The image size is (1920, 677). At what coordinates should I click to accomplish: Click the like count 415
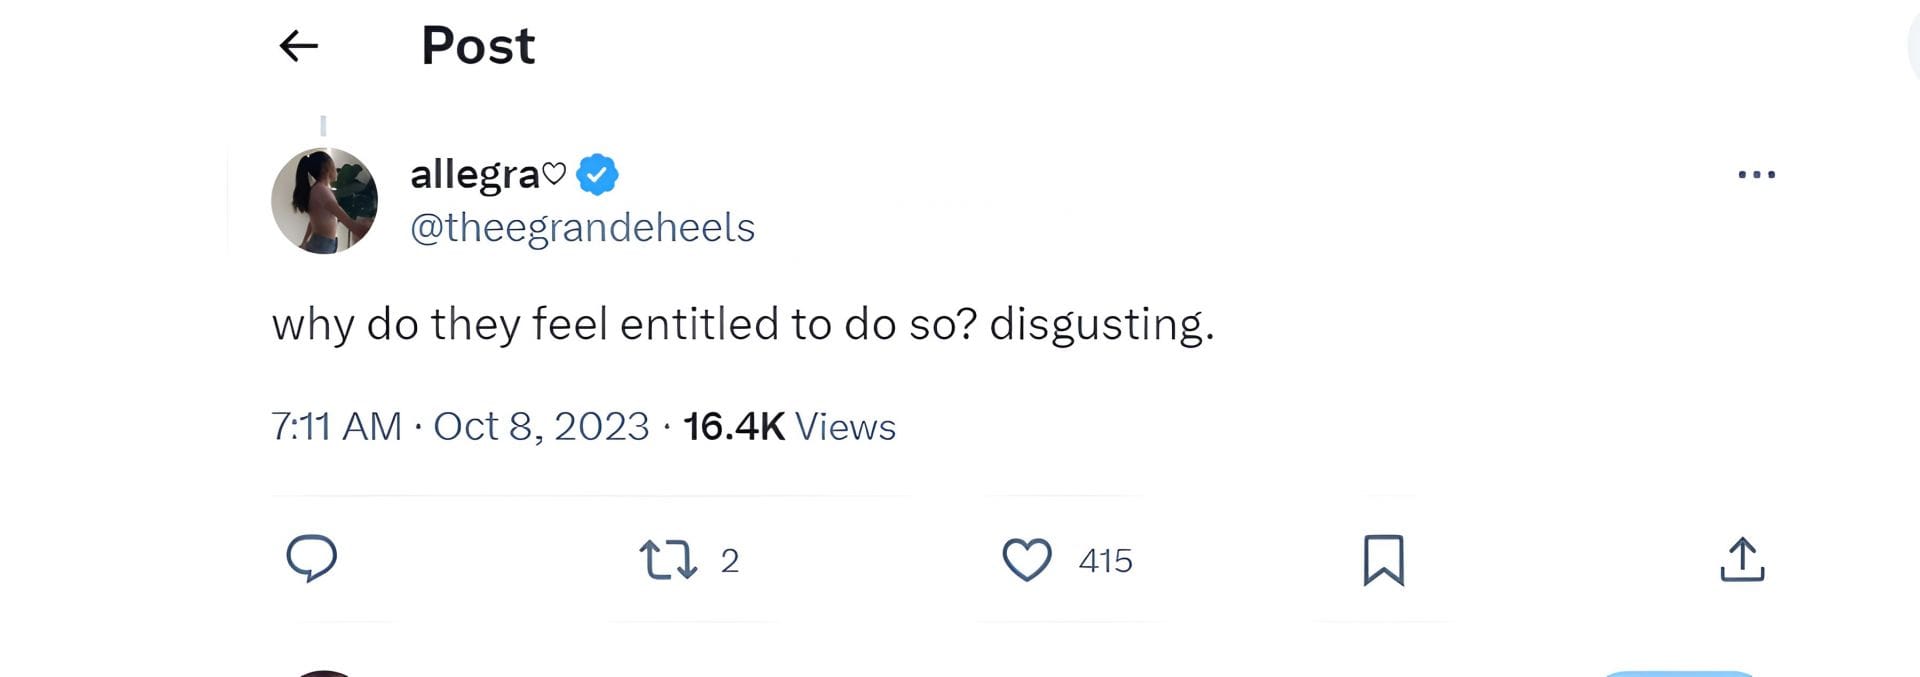1105,561
